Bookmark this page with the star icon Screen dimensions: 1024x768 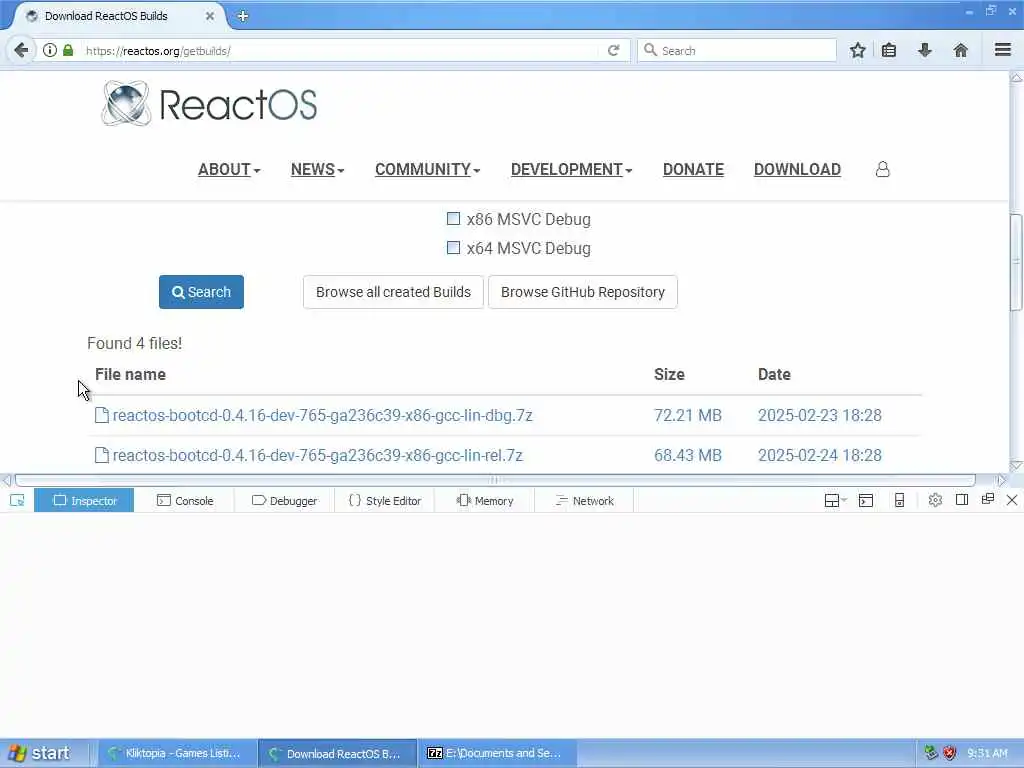[x=857, y=50]
